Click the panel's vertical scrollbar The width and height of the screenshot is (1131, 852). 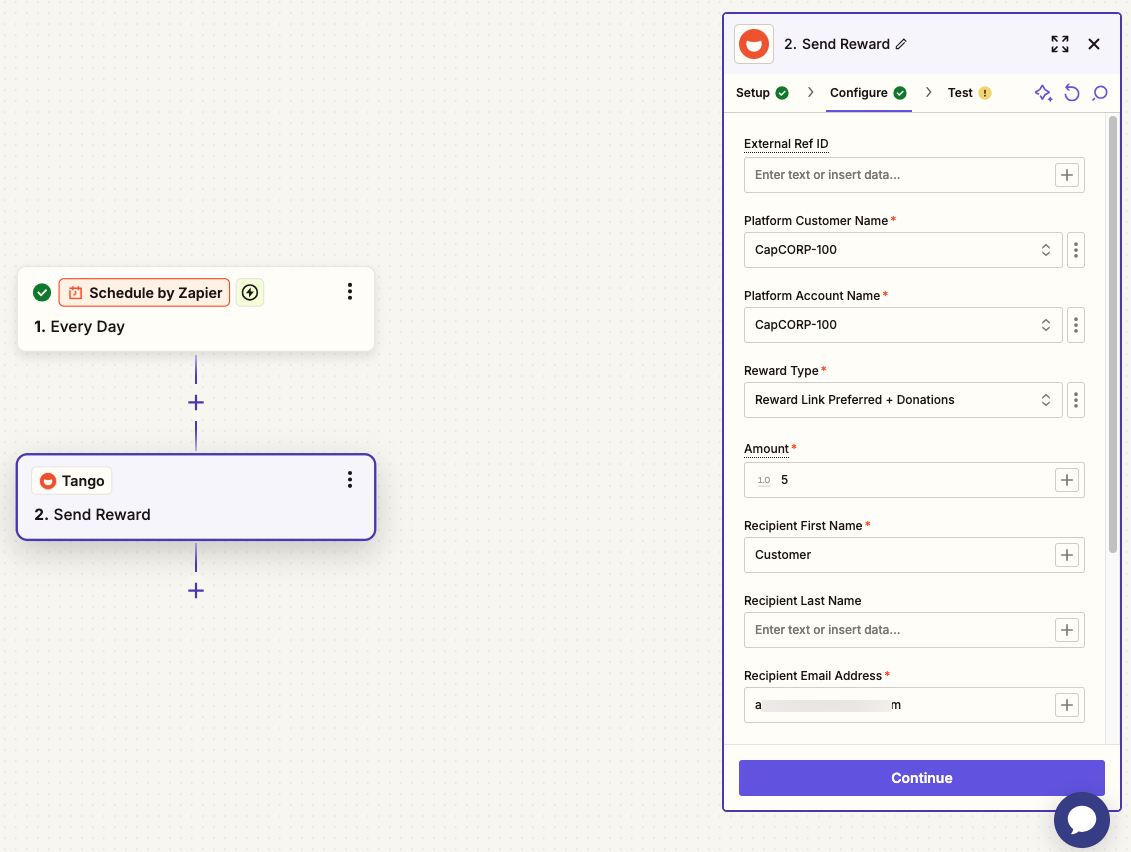[x=1113, y=334]
